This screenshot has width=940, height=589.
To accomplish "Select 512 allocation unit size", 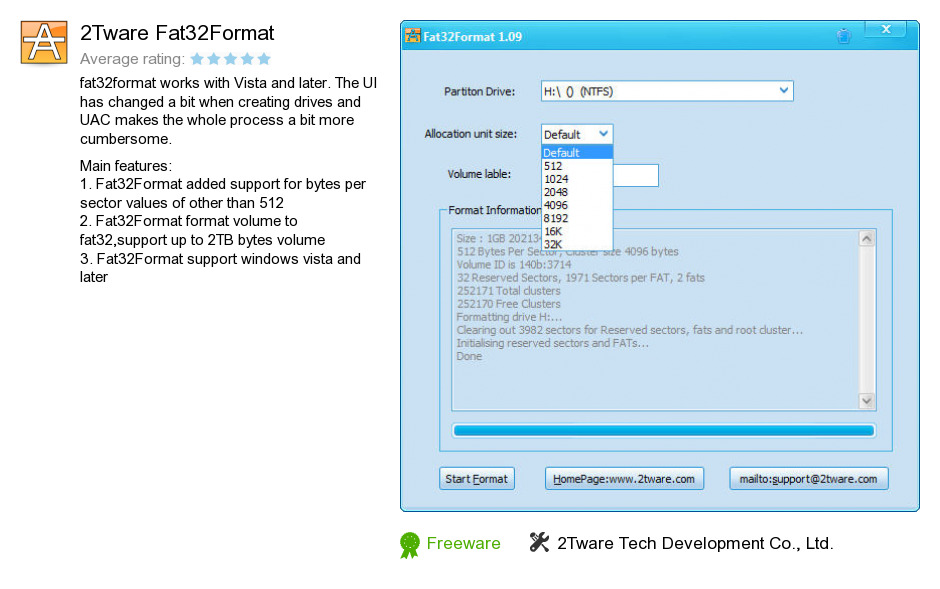I will click(x=577, y=166).
